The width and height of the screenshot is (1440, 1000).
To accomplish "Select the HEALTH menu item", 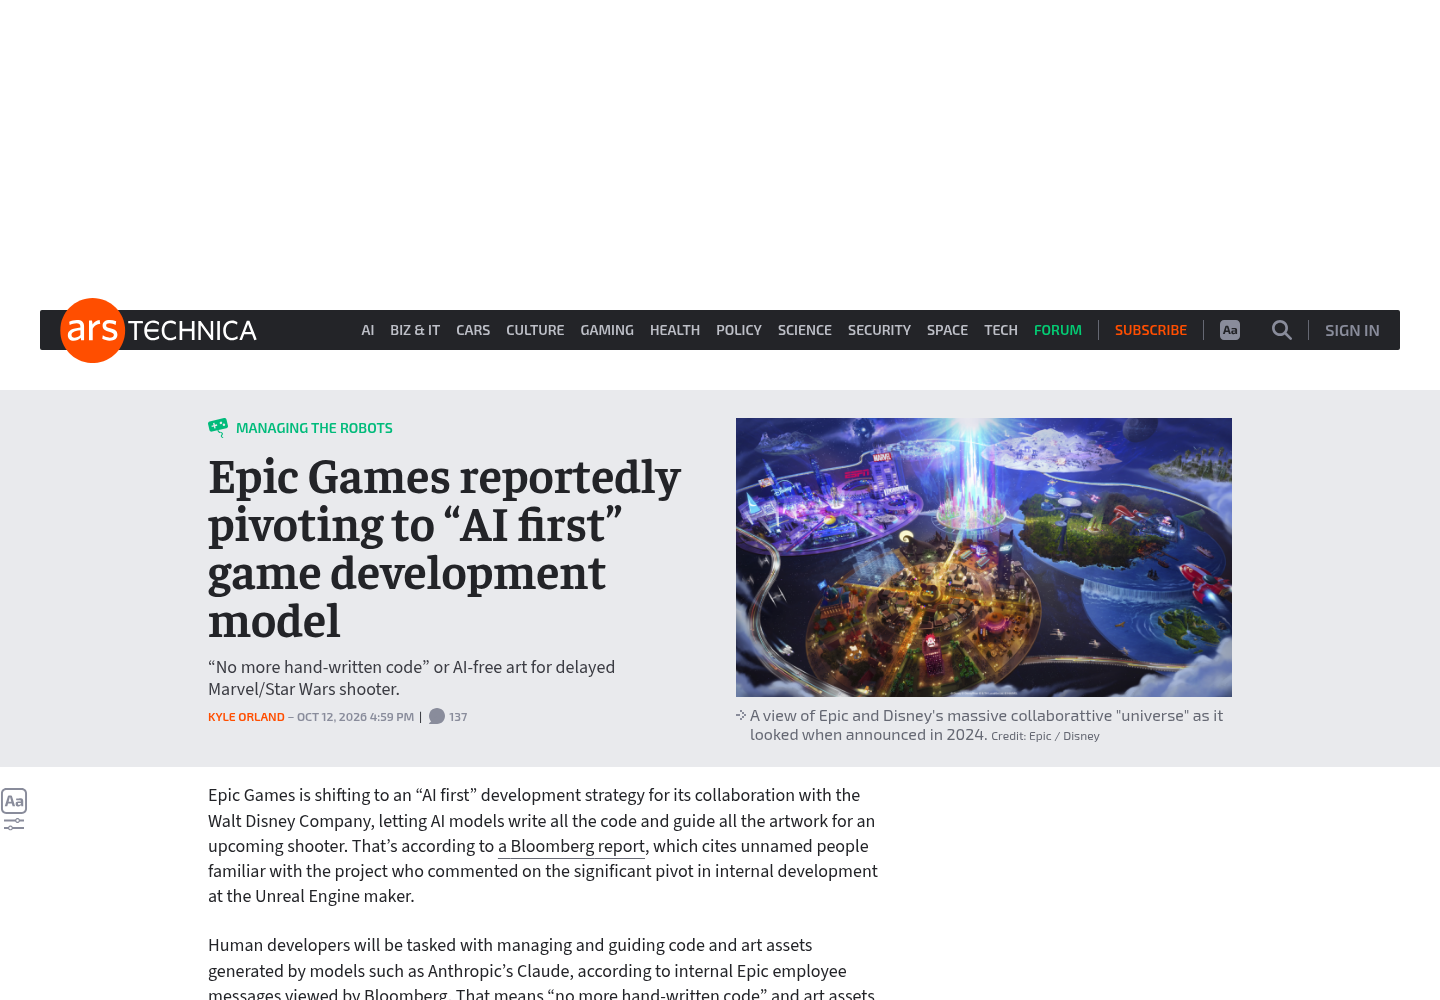I will 675,330.
